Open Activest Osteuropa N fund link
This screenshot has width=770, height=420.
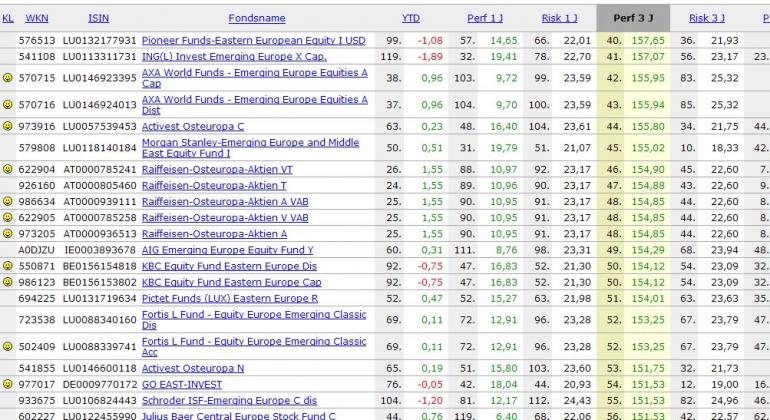193,368
